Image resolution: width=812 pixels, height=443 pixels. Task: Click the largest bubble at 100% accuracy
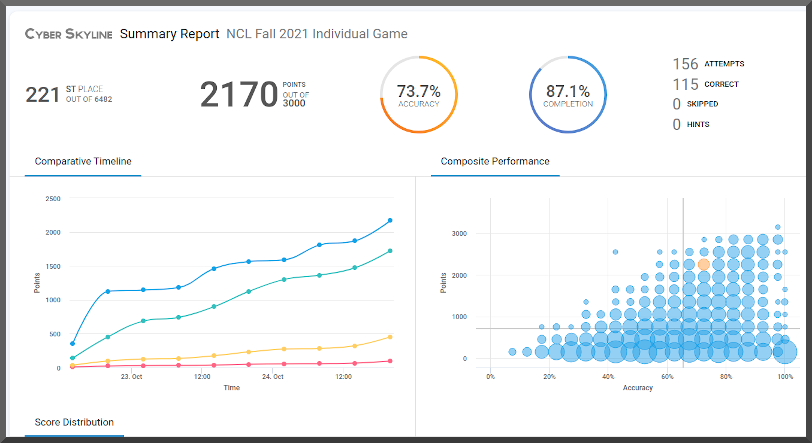[x=782, y=351]
